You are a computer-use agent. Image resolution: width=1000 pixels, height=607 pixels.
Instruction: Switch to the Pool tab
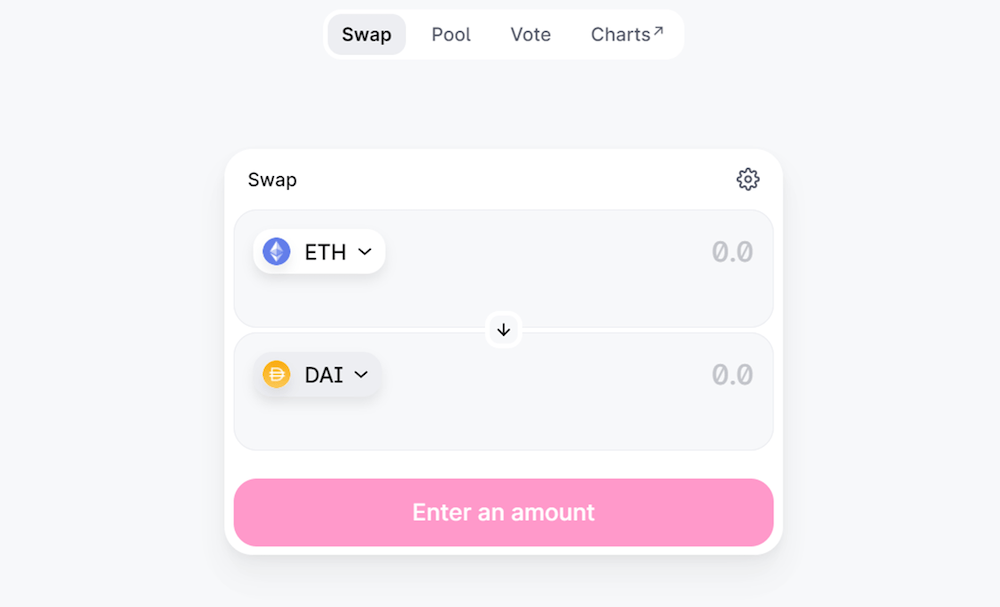point(451,35)
